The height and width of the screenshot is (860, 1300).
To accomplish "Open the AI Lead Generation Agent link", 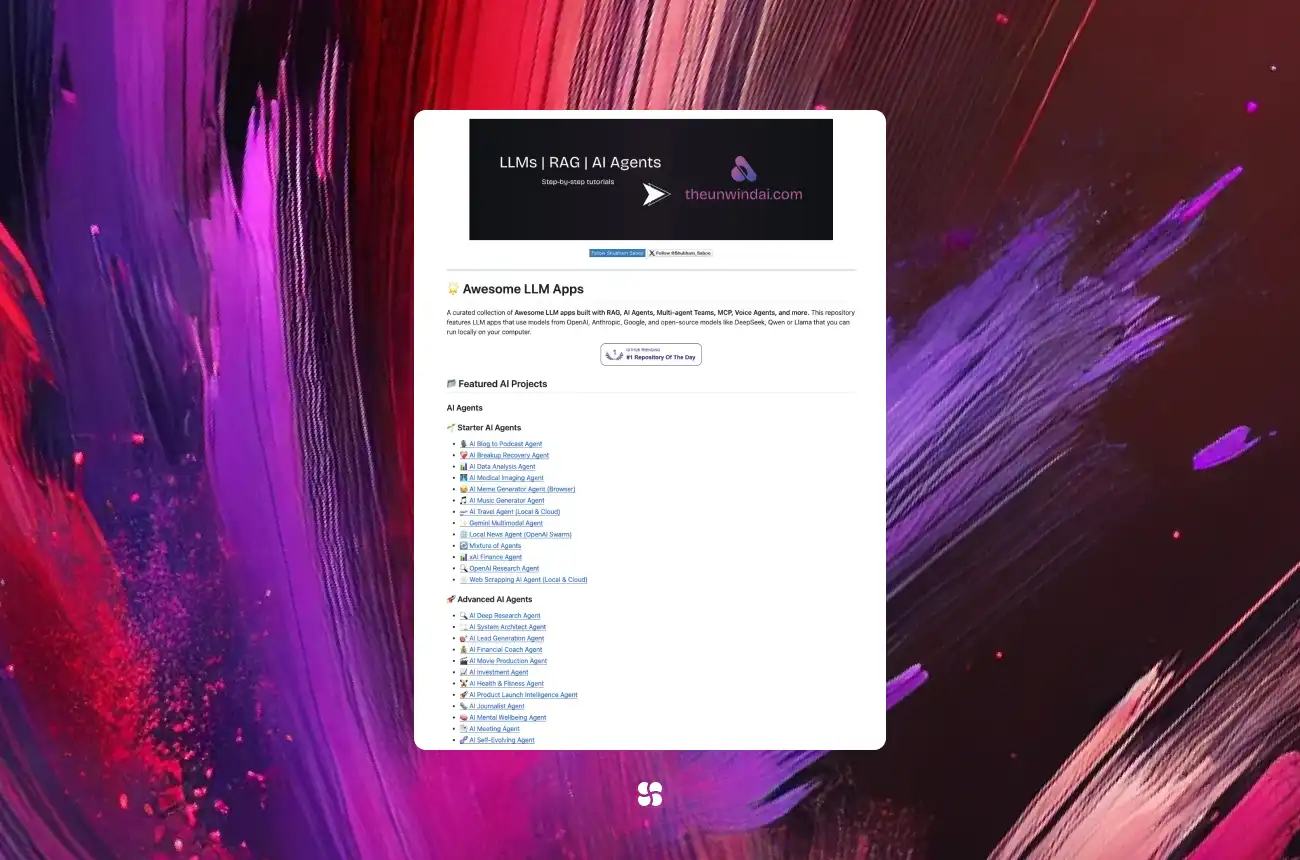I will [501, 639].
